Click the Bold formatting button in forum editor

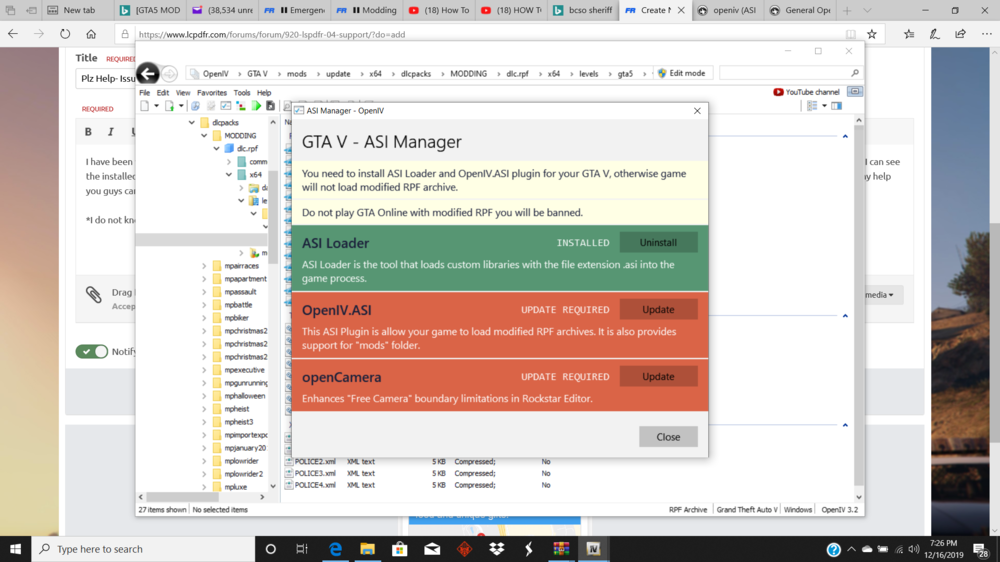pos(88,131)
